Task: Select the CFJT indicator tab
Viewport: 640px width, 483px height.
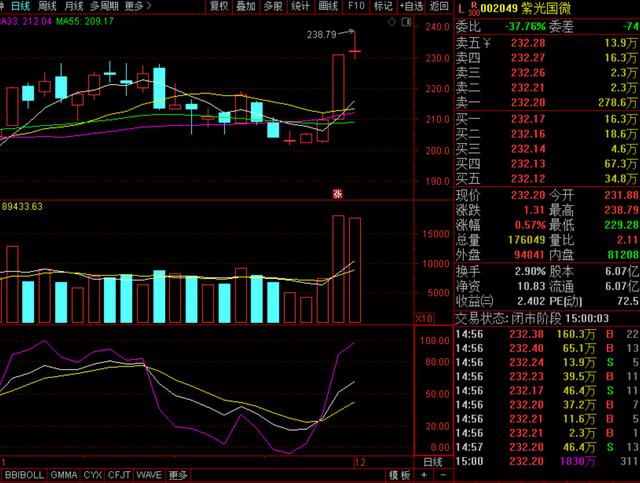Action: pyautogui.click(x=119, y=475)
